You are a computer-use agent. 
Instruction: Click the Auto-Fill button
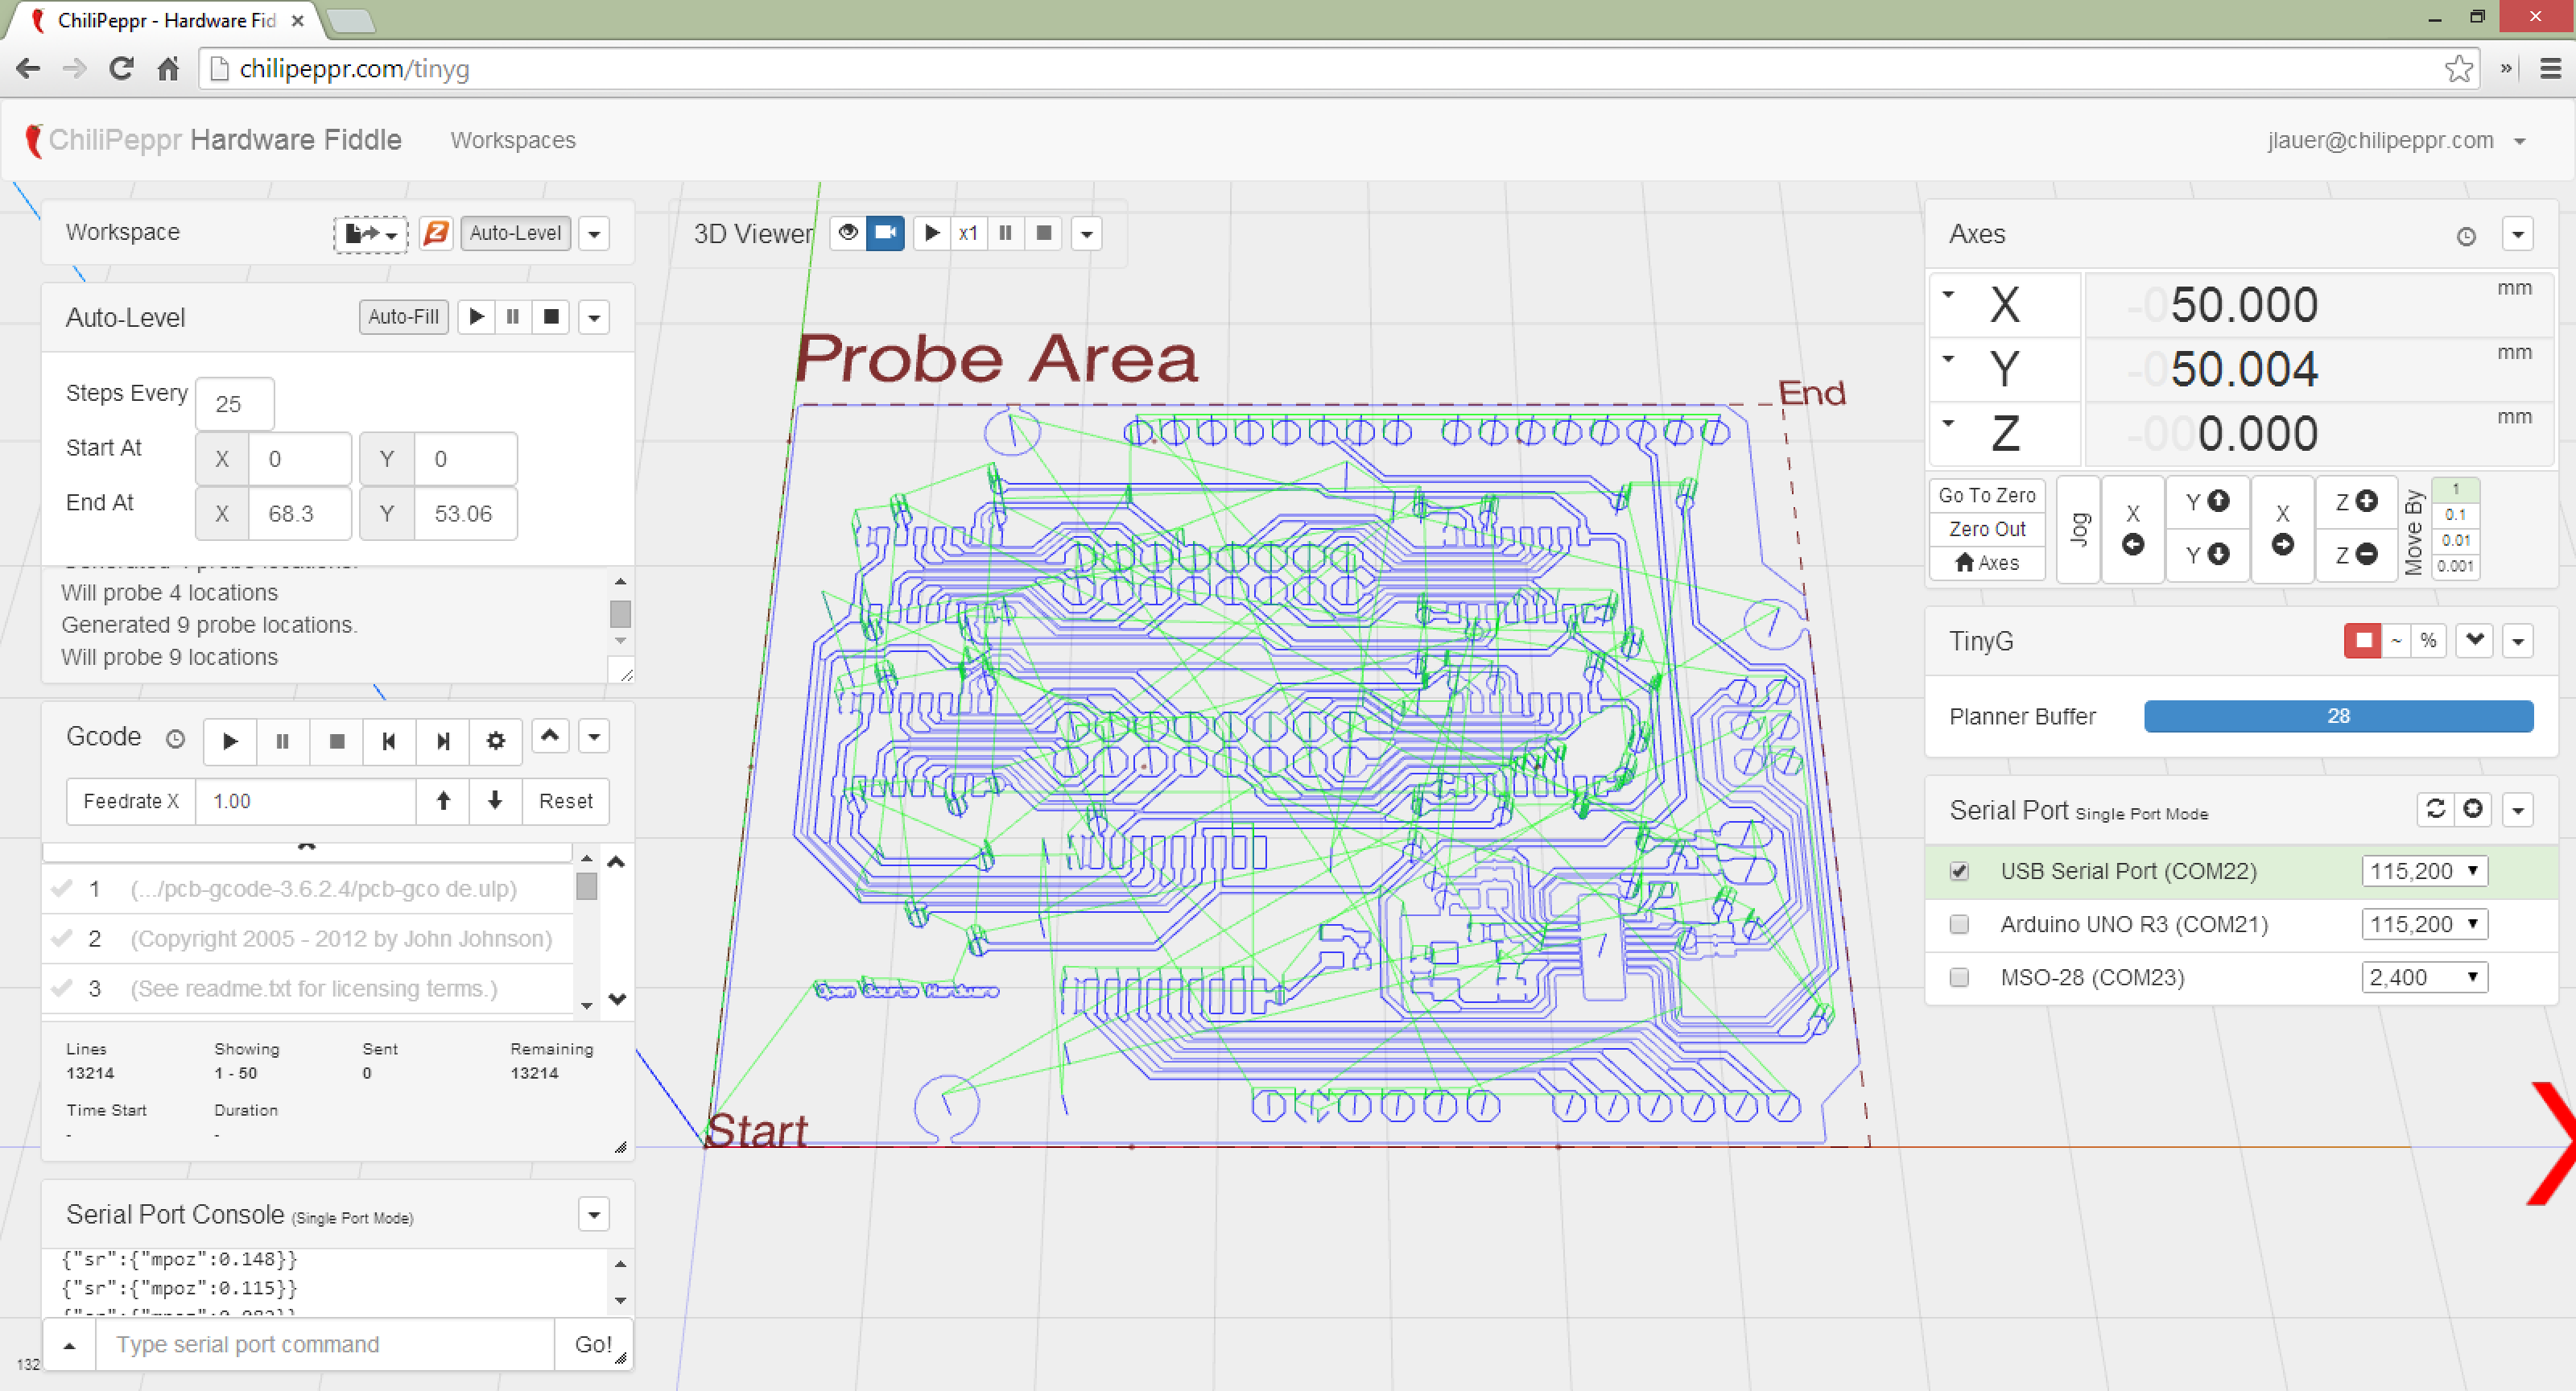point(403,317)
